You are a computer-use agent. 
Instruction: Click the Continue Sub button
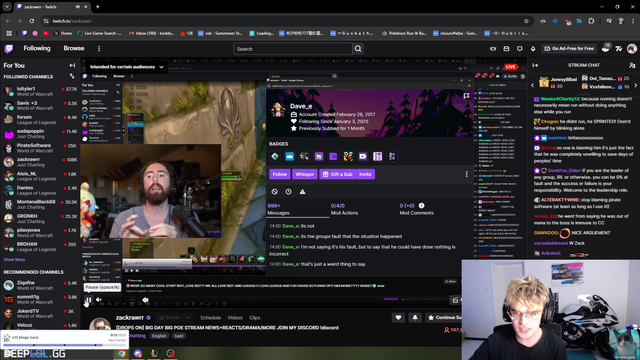point(444,318)
